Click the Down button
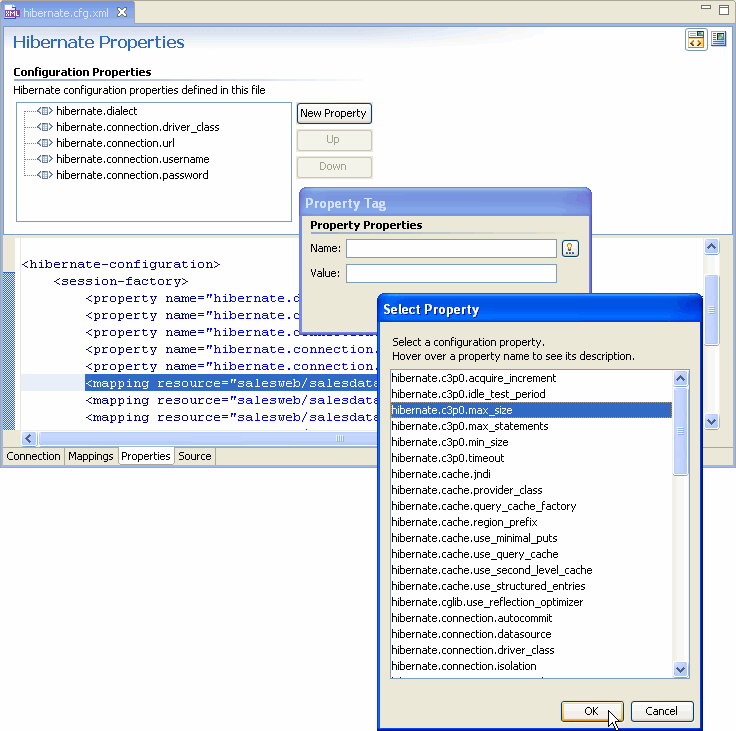This screenshot has width=736, height=731. coord(334,166)
